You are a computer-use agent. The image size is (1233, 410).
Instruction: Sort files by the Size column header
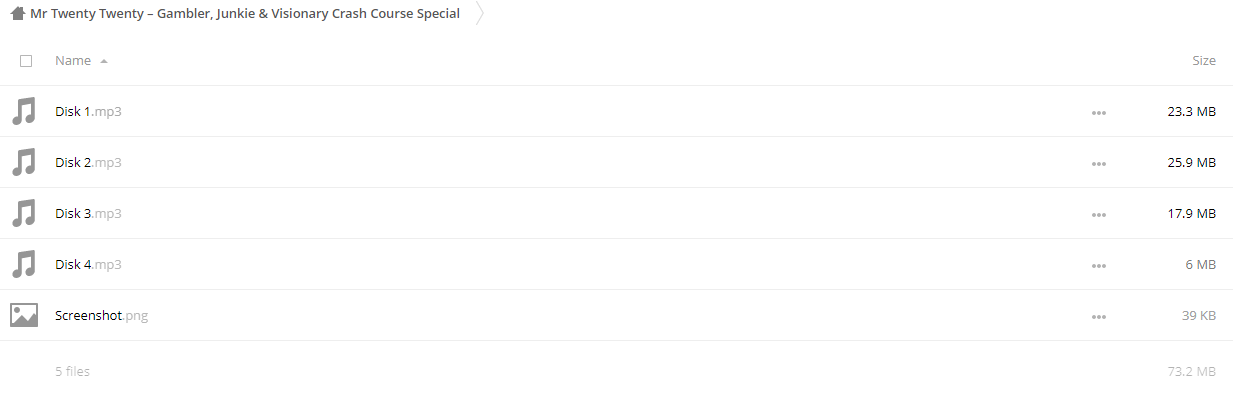tap(1204, 61)
